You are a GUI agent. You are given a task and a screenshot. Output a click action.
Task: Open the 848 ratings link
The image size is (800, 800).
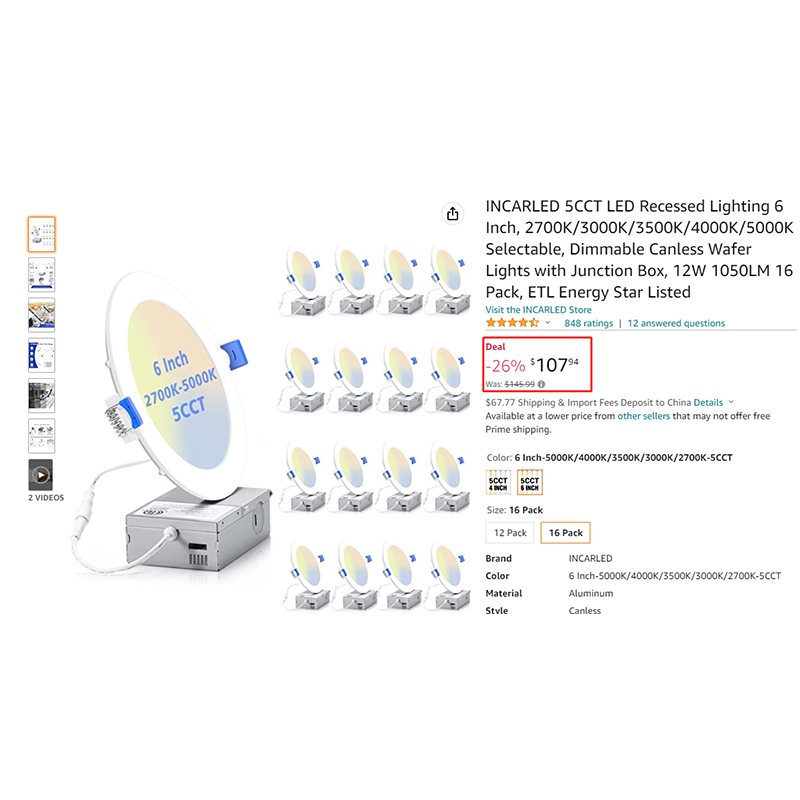588,323
